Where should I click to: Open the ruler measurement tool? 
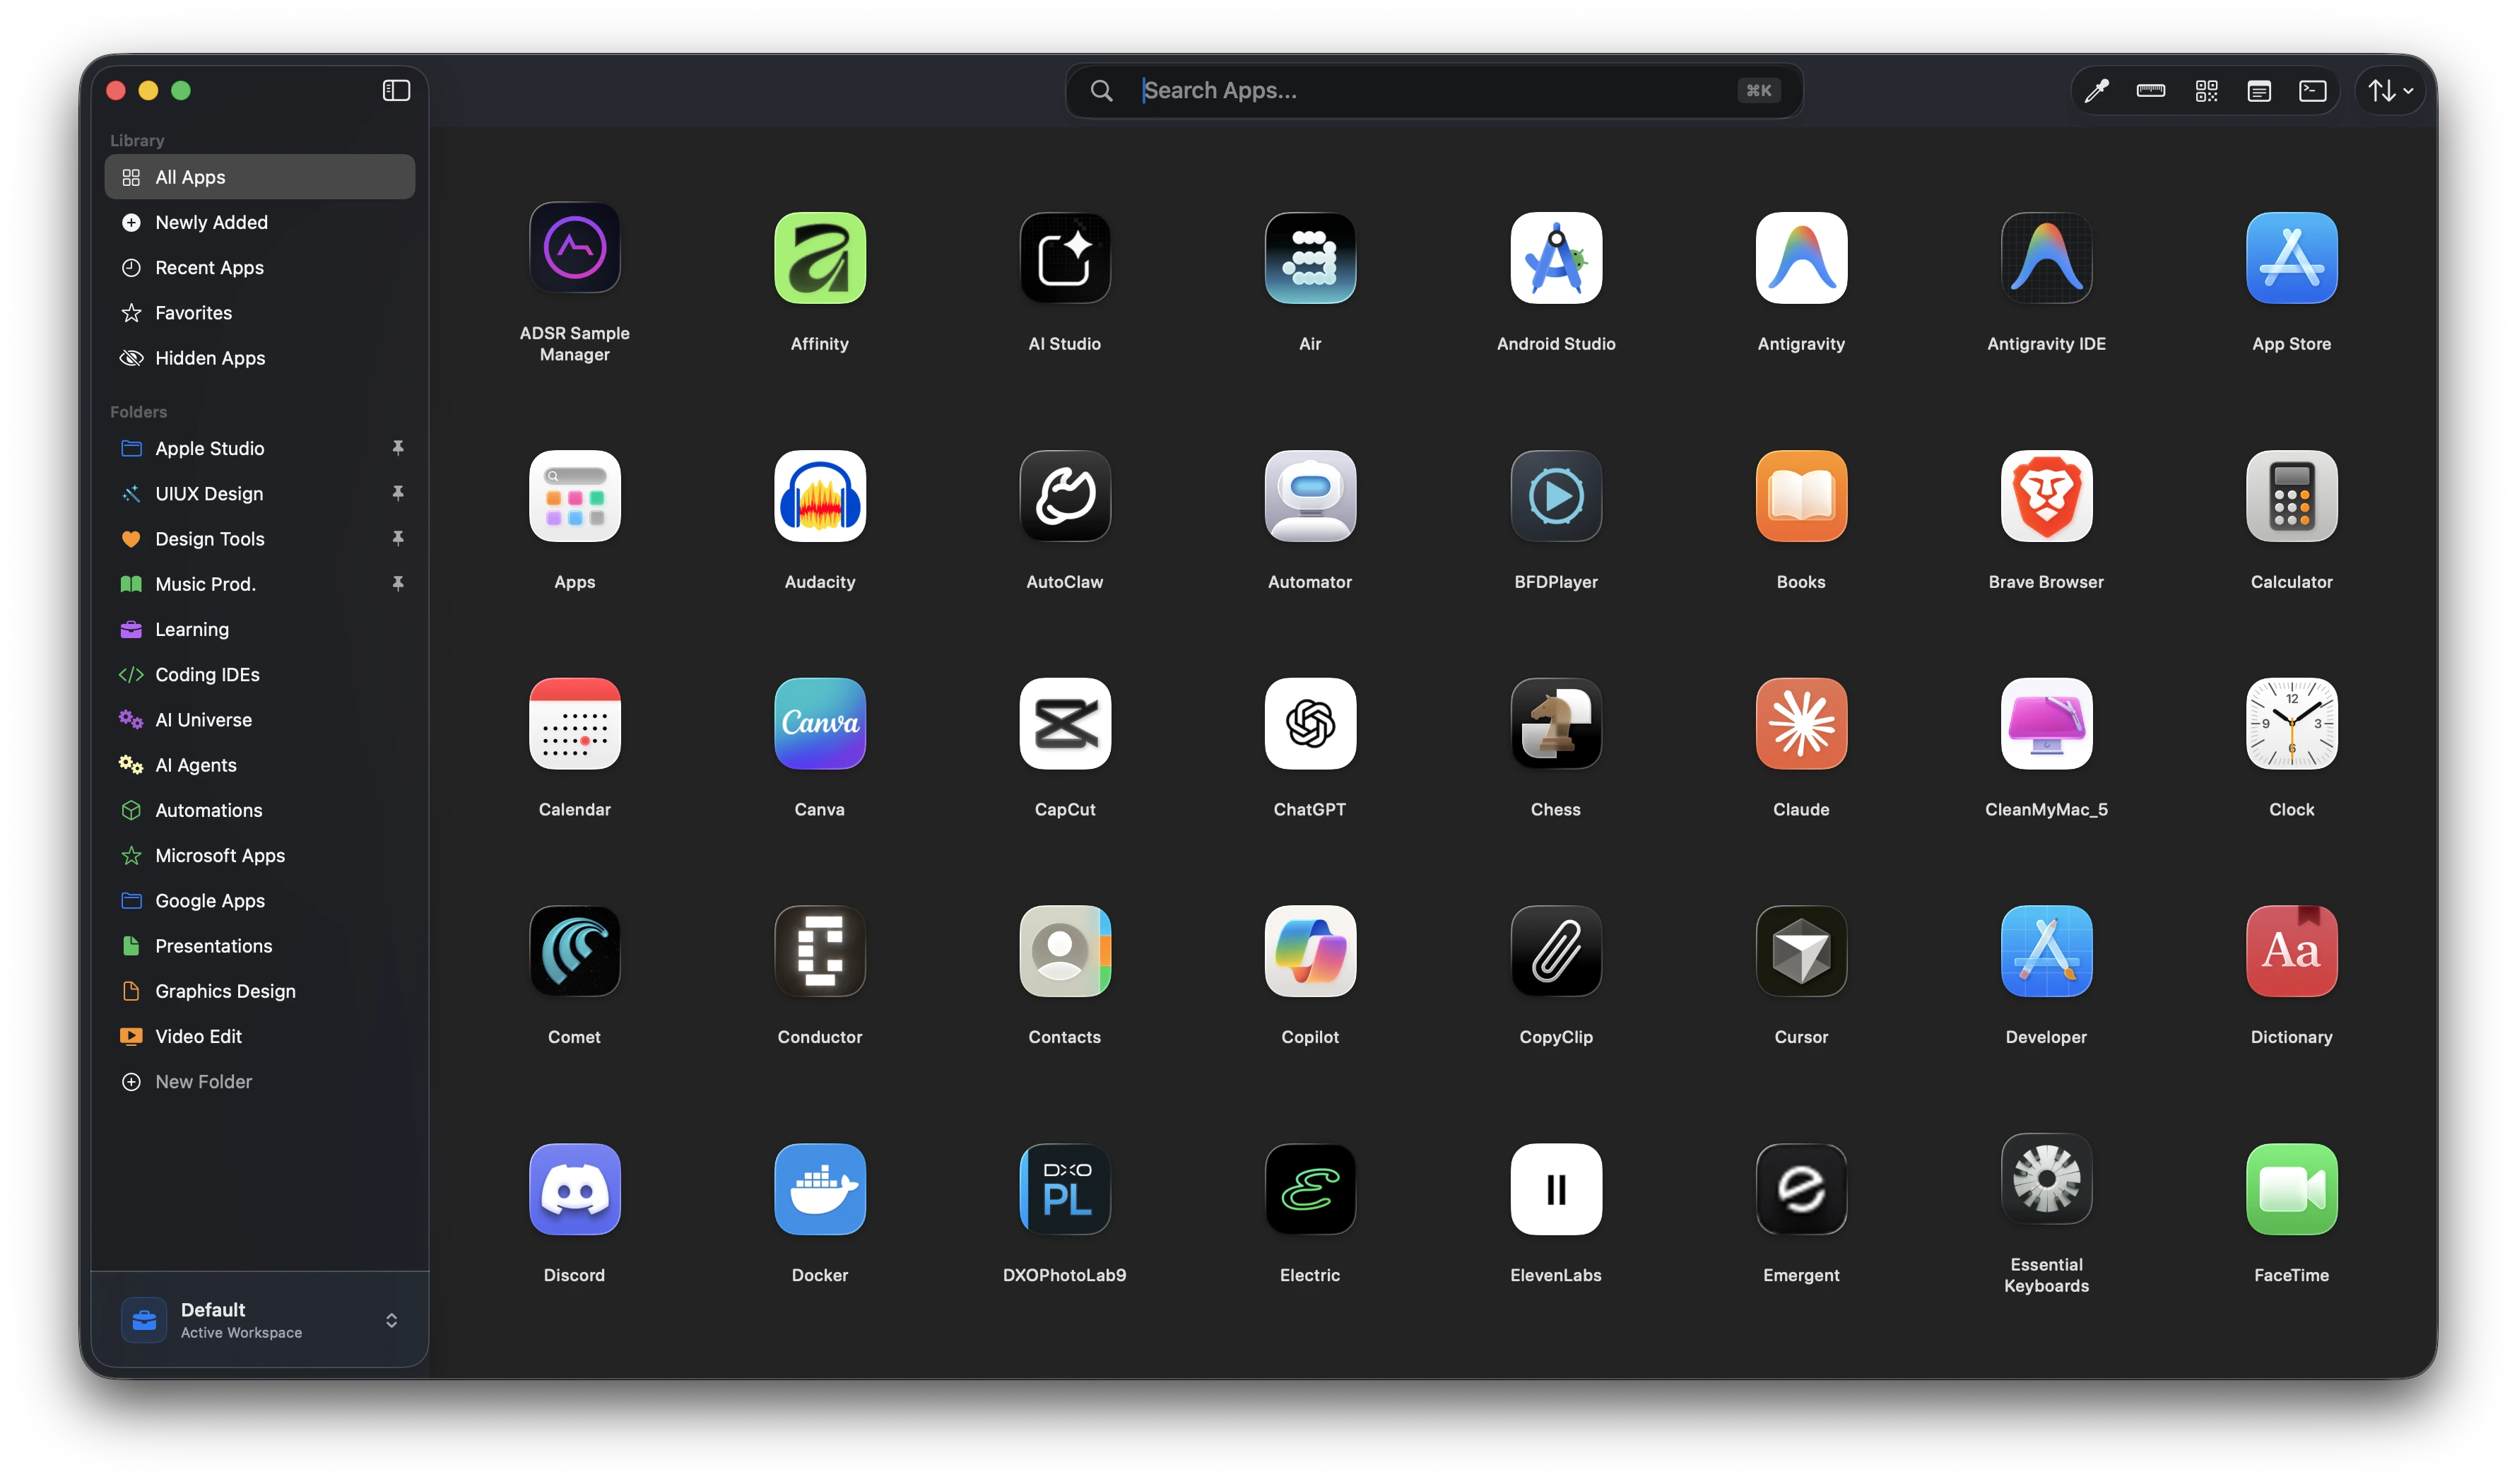tap(2150, 91)
